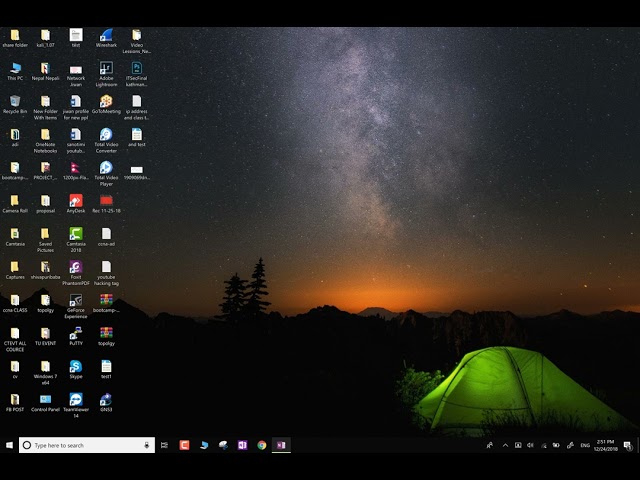The image size is (640, 480).
Task: Open the Camtasia 2018 shortcut
Action: [x=76, y=234]
